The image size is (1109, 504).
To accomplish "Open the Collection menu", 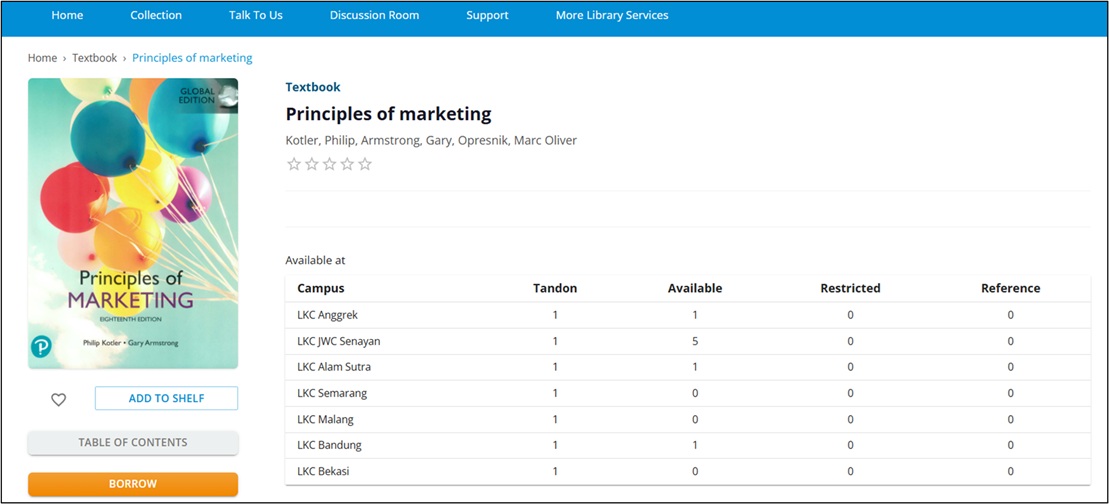I will 156,15.
